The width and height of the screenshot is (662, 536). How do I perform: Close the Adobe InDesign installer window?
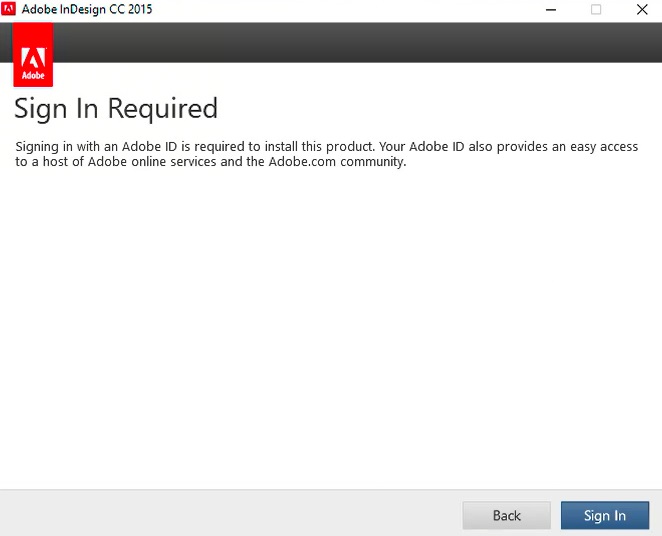tap(641, 9)
